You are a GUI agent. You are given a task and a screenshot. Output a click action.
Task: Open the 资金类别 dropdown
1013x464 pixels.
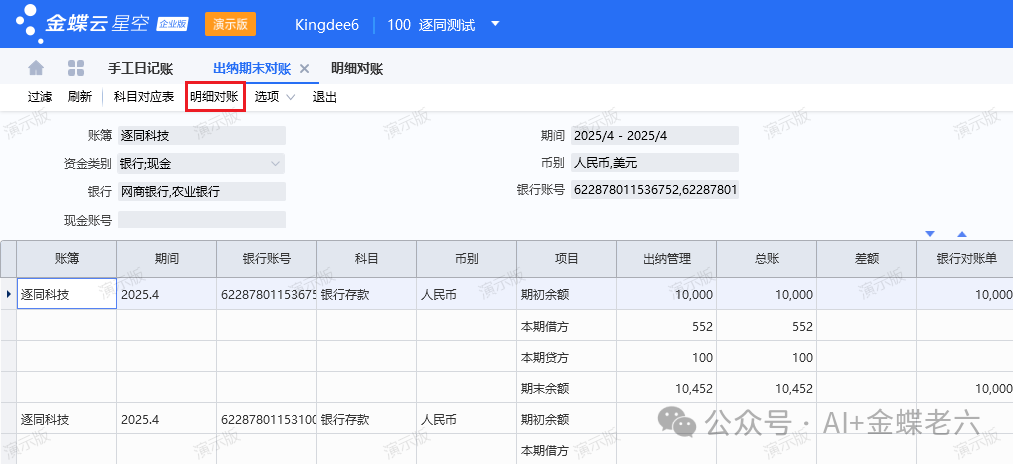(x=275, y=163)
